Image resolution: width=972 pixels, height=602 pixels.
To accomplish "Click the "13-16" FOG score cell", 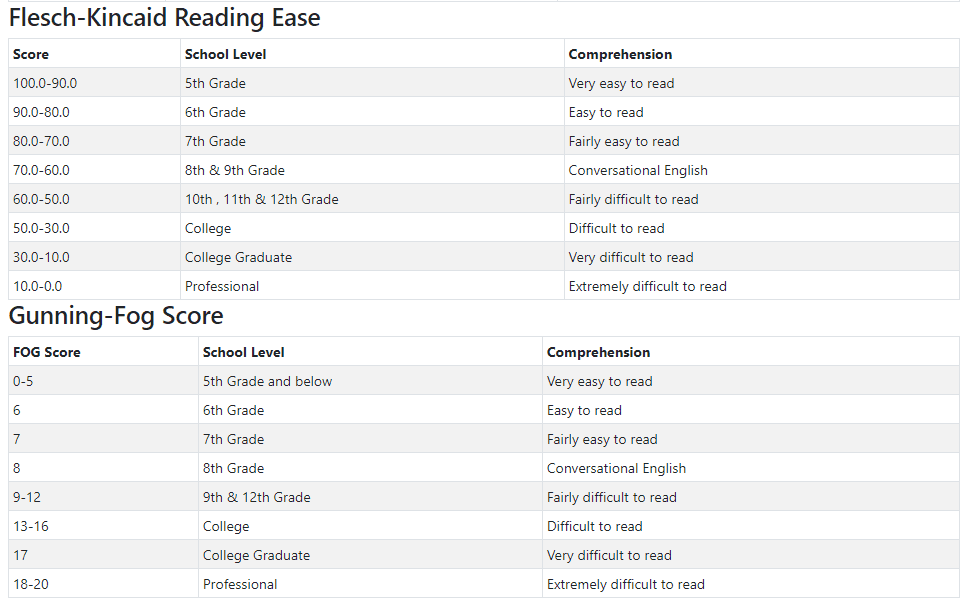I will 30,526.
